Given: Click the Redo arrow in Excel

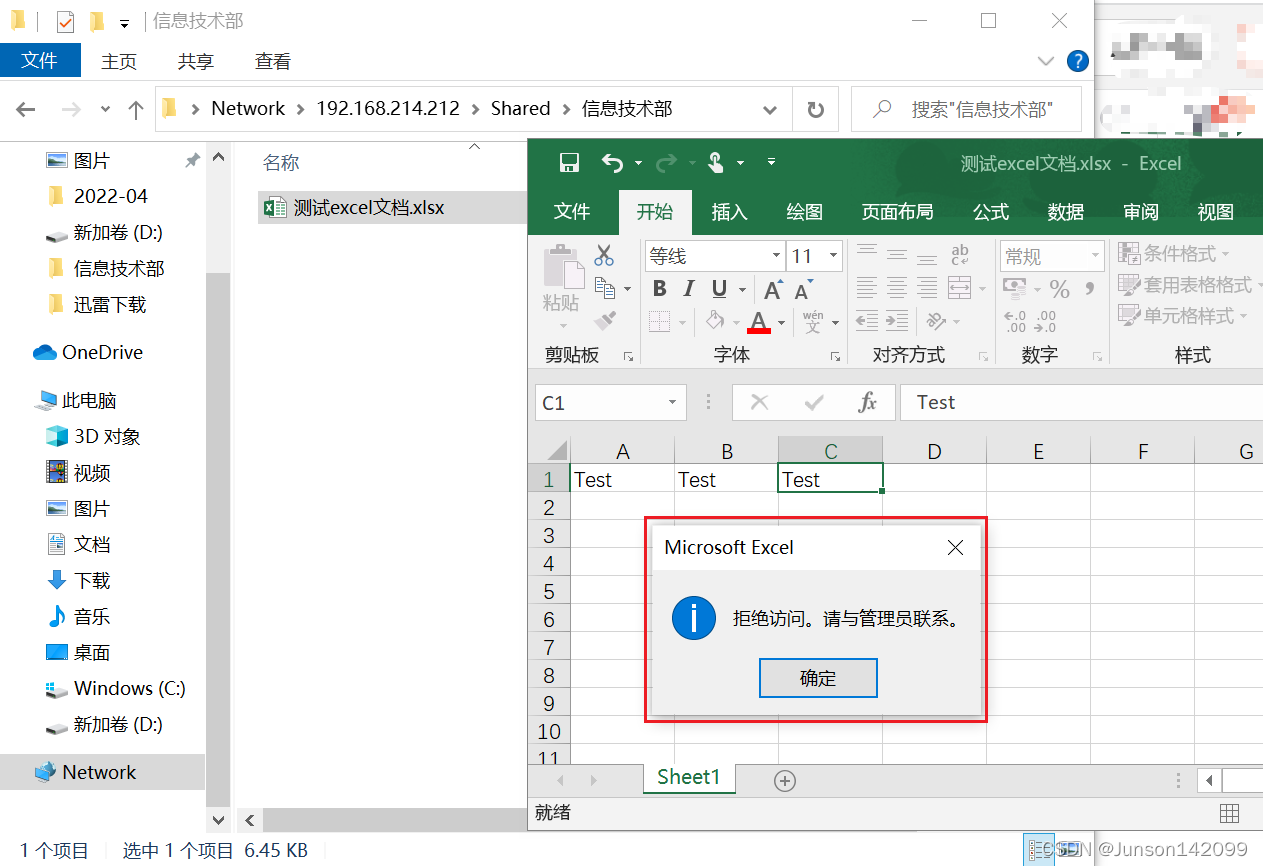Looking at the screenshot, I should (x=666, y=162).
